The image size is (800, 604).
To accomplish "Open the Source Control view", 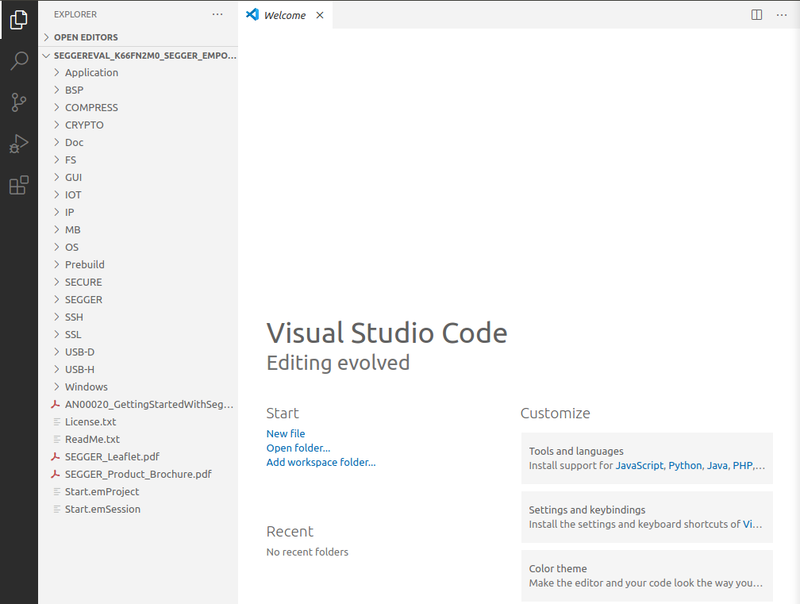I will [x=18, y=103].
